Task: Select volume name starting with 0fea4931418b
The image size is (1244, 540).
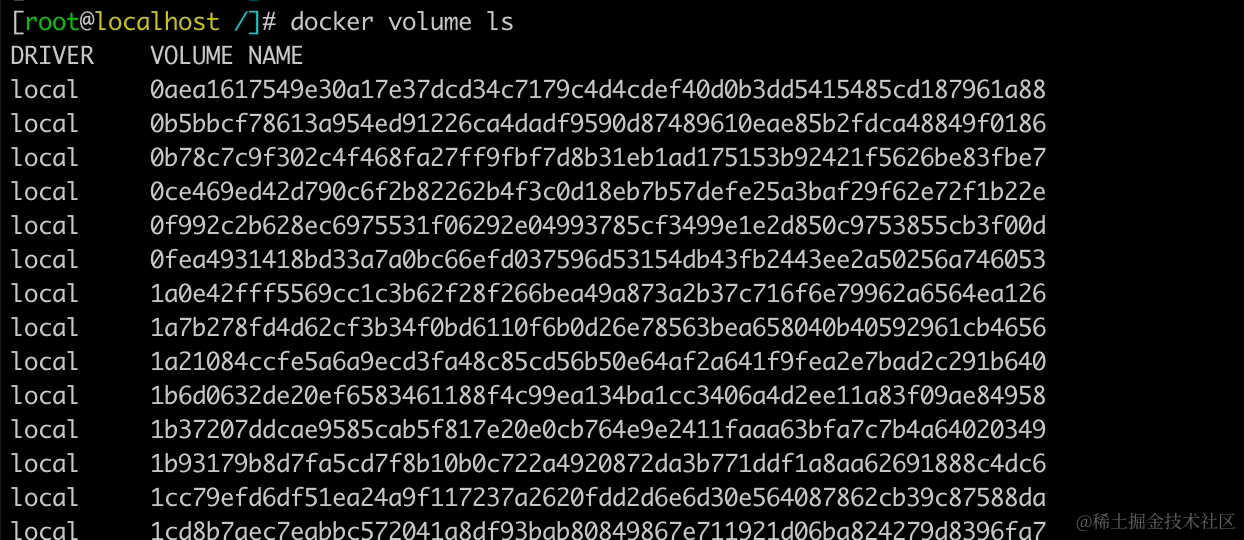Action: coord(598,260)
